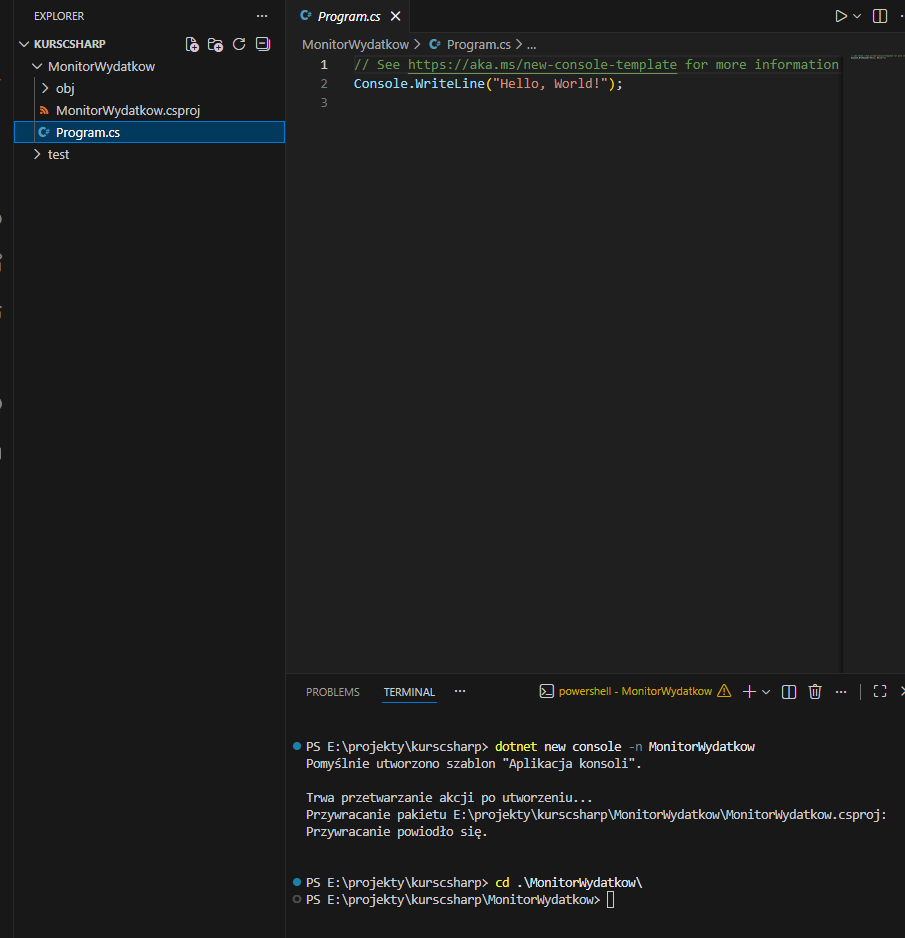Expand the test folder

[x=58, y=155]
